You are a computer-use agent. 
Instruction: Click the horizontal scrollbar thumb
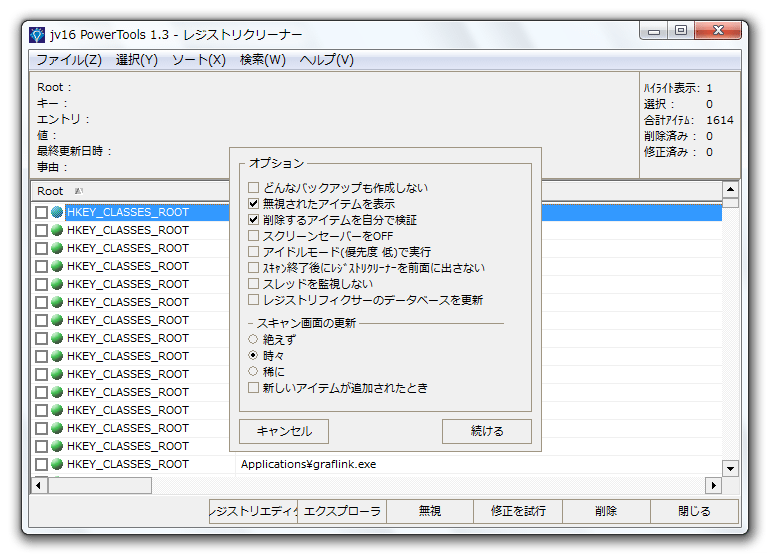[100, 485]
